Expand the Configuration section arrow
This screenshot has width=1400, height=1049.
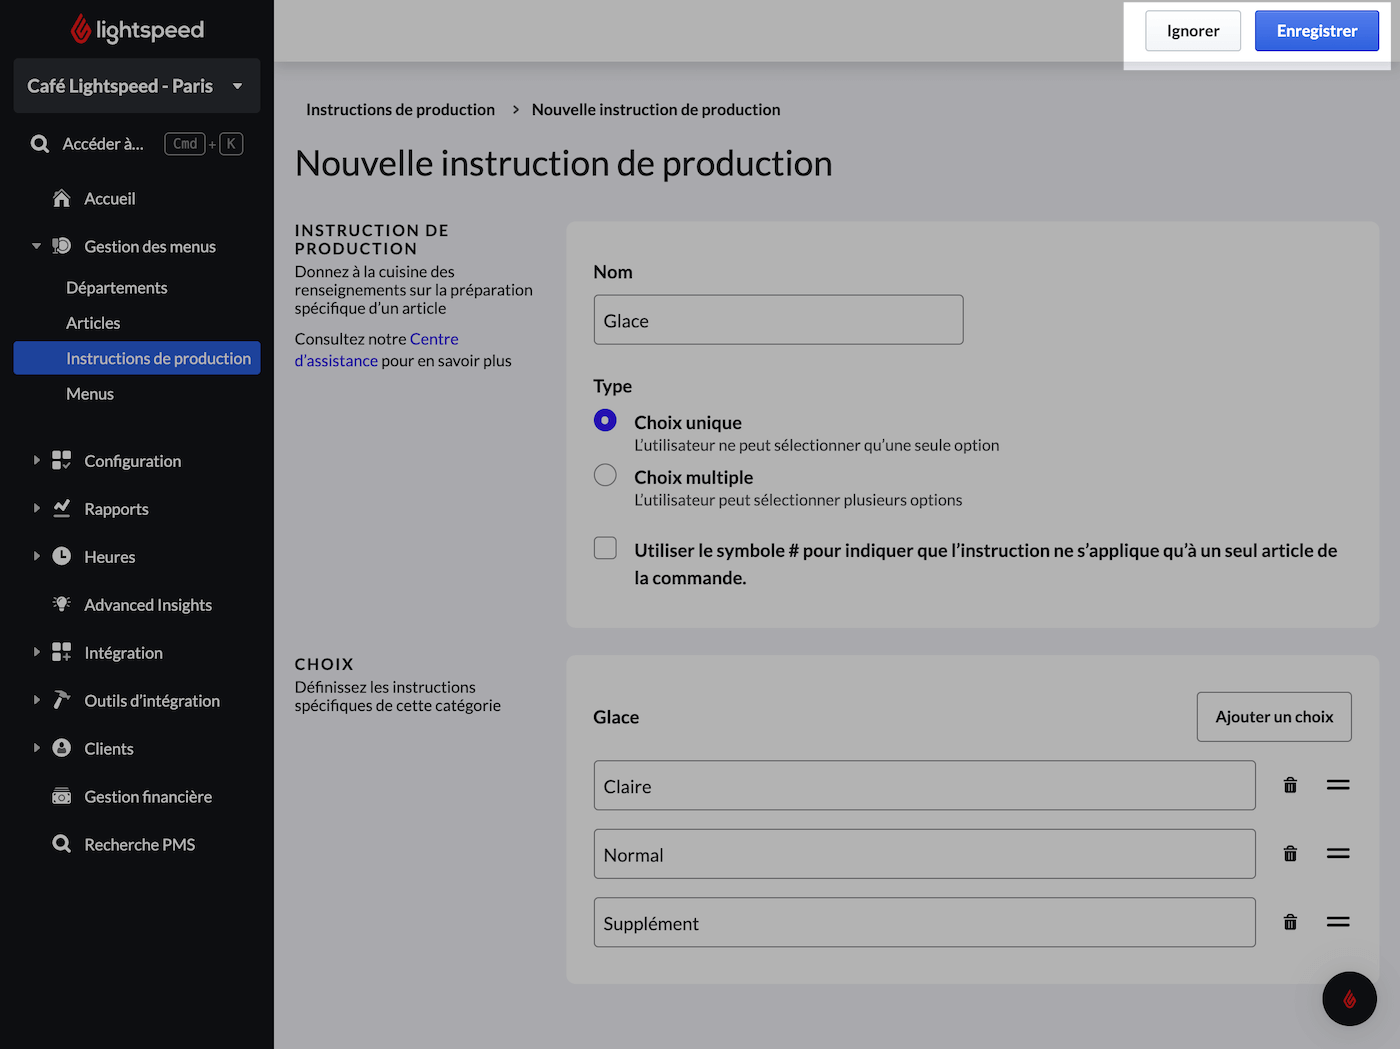point(37,460)
